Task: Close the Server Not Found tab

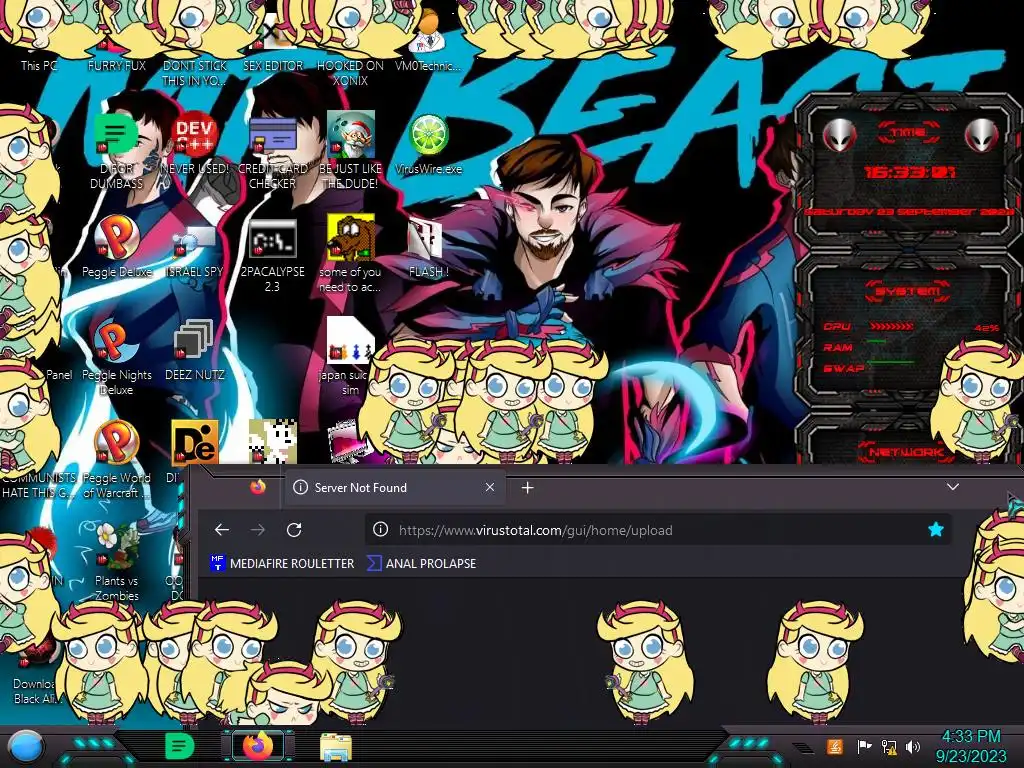Action: pos(490,487)
